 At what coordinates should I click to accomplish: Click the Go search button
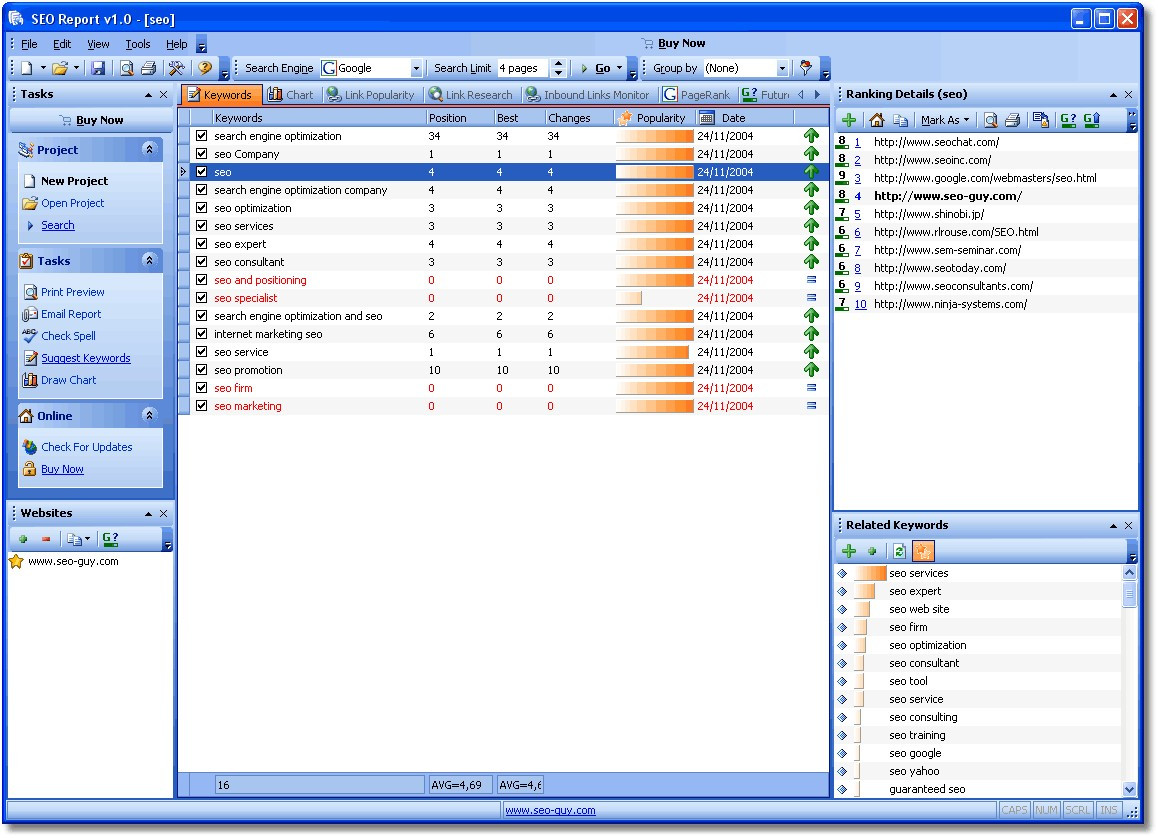596,68
